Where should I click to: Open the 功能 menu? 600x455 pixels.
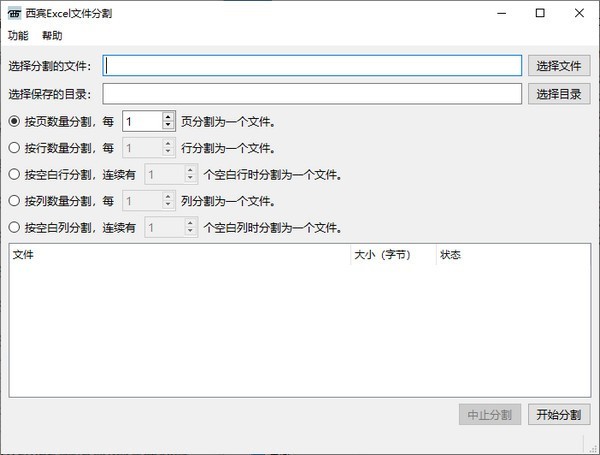pyautogui.click(x=18, y=36)
